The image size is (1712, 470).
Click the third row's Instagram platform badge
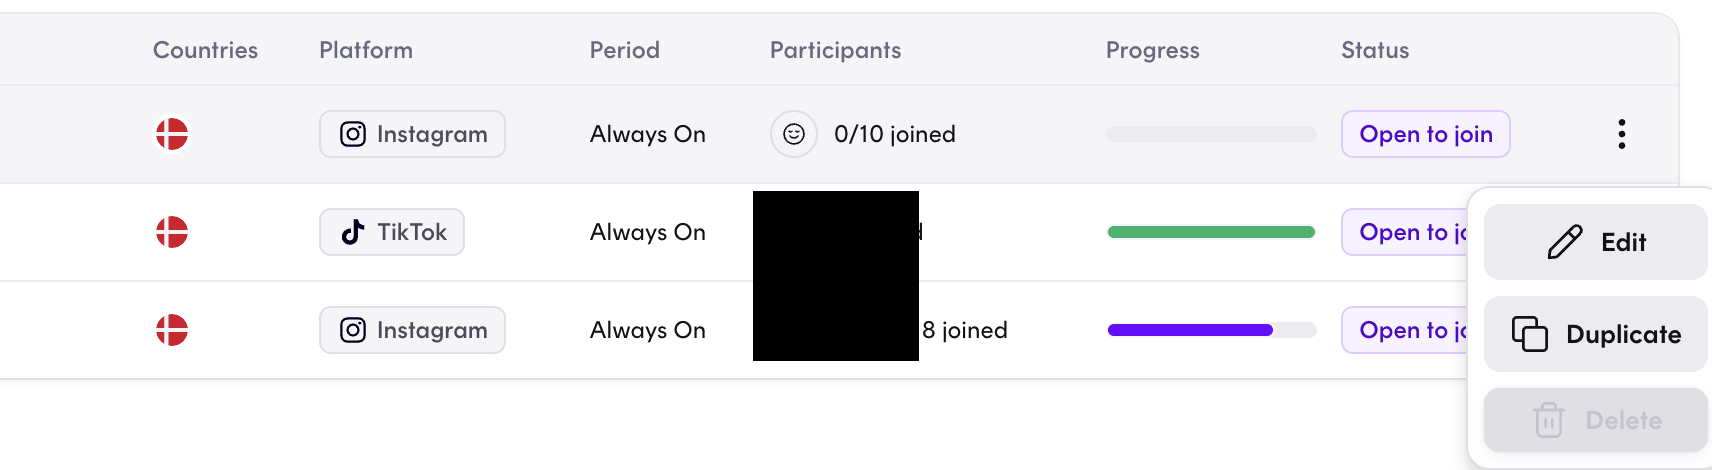[412, 330]
